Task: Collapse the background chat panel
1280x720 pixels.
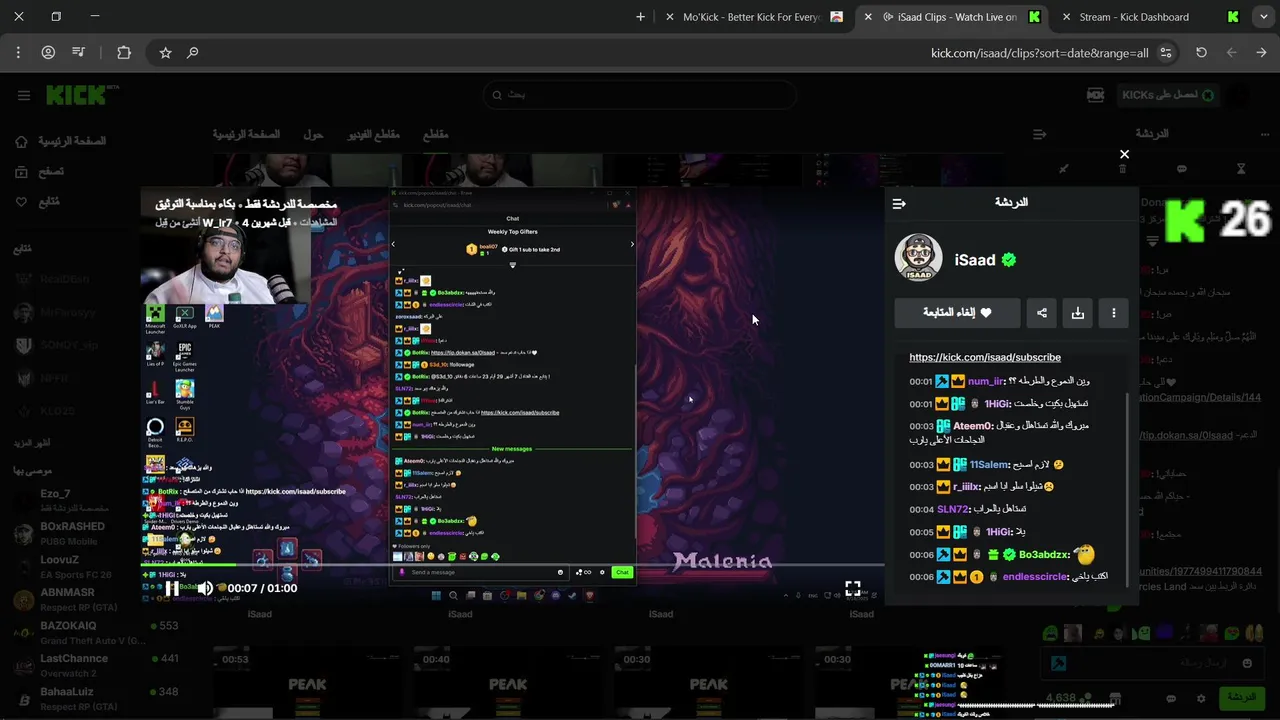Action: click(x=1040, y=133)
